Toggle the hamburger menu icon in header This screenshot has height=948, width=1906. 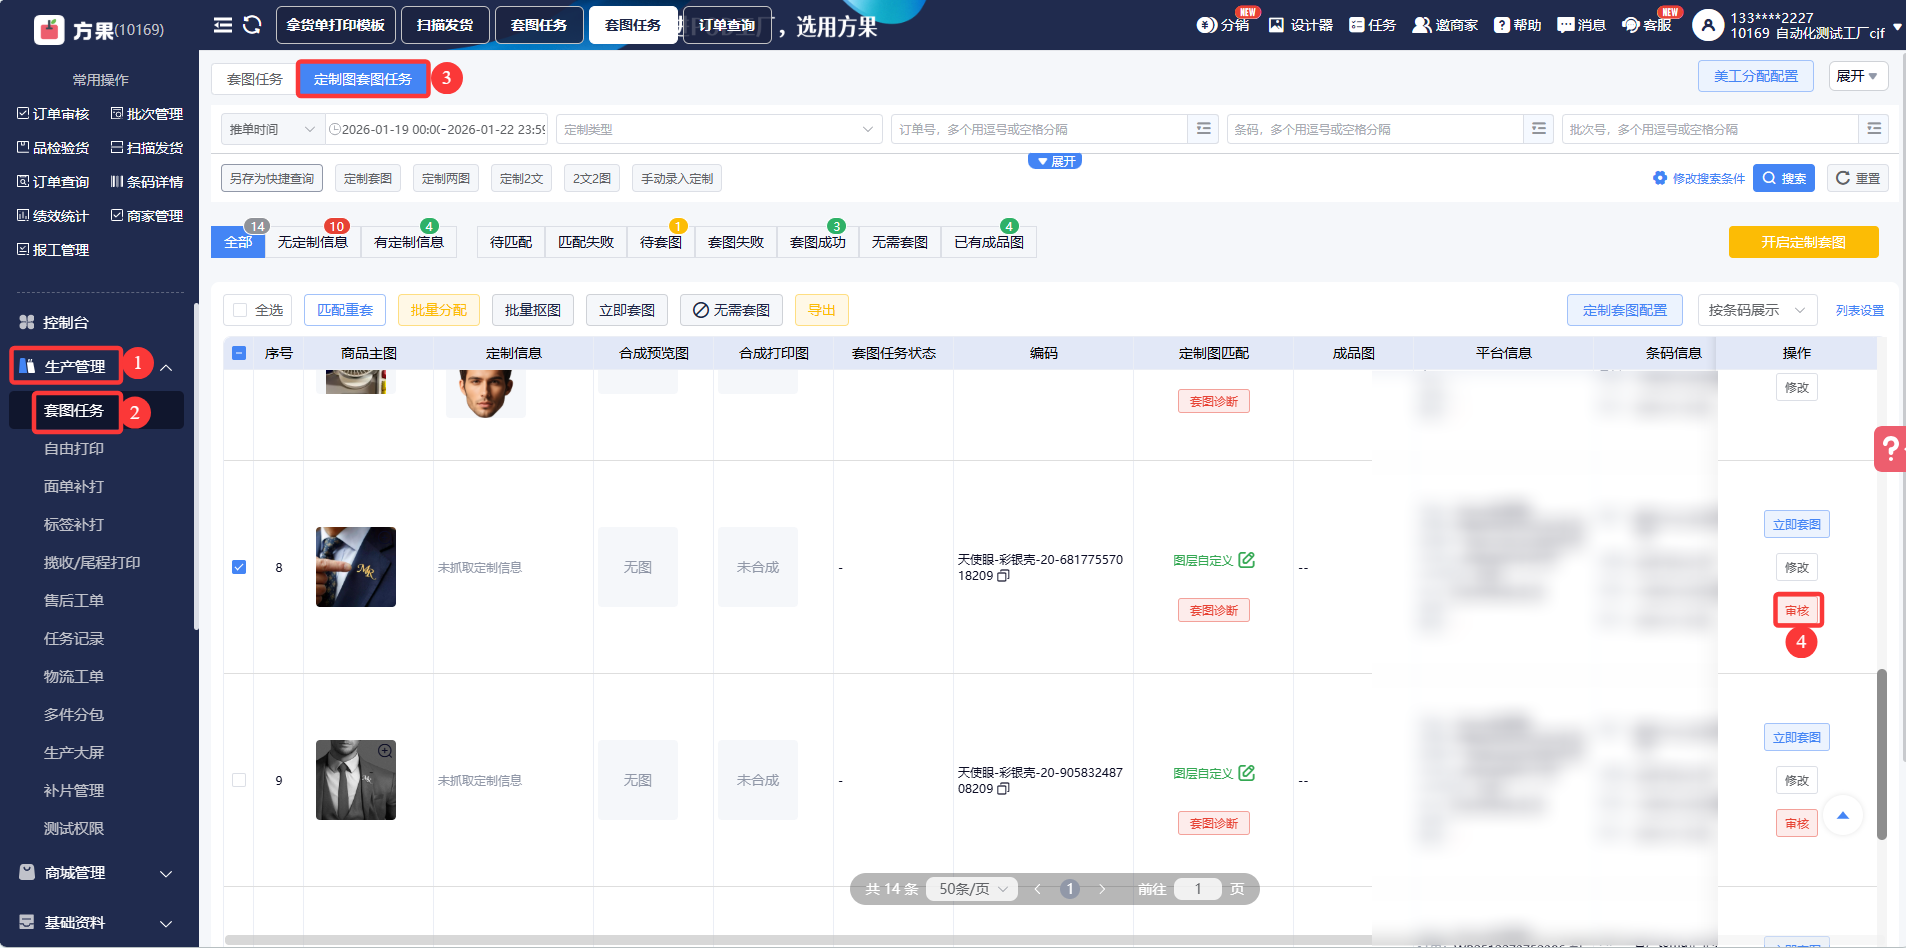click(223, 25)
